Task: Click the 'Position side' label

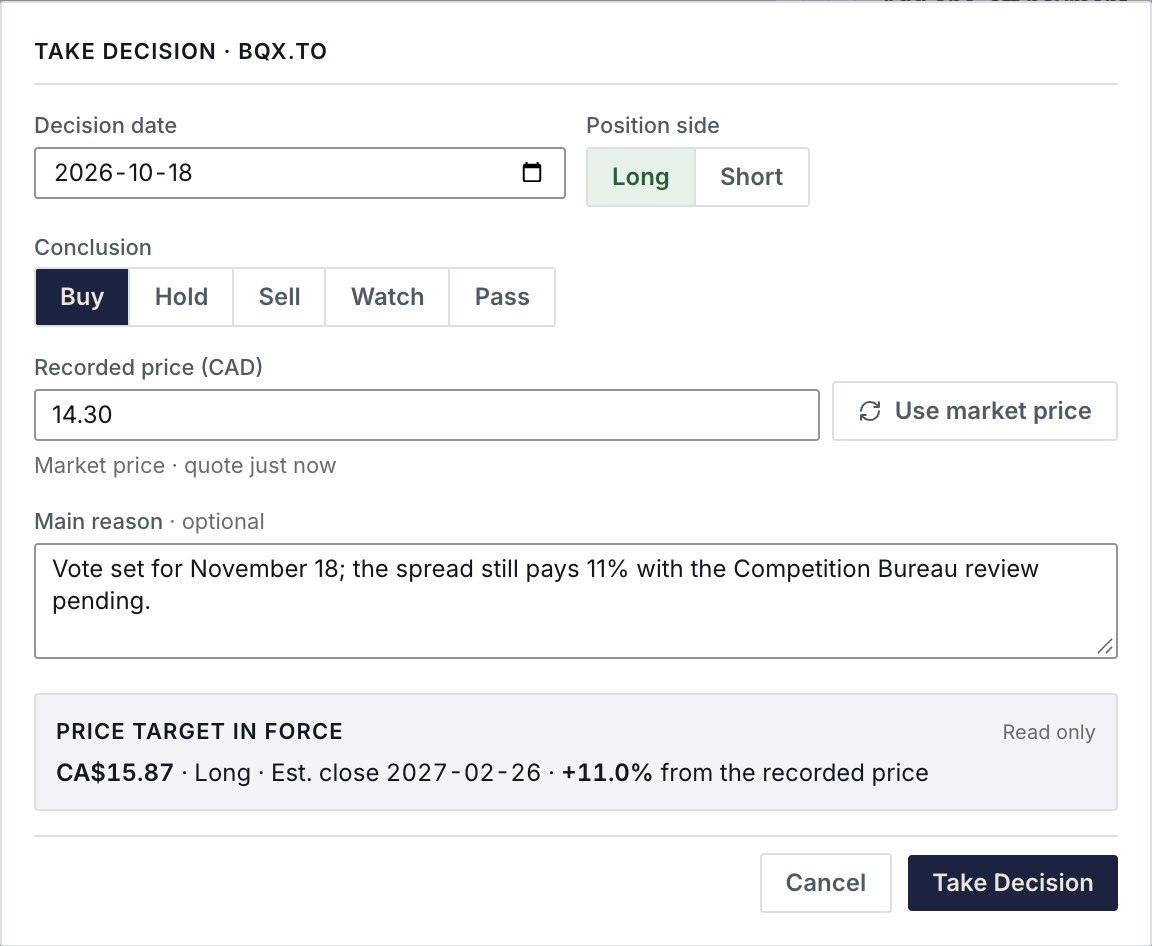Action: 652,126
